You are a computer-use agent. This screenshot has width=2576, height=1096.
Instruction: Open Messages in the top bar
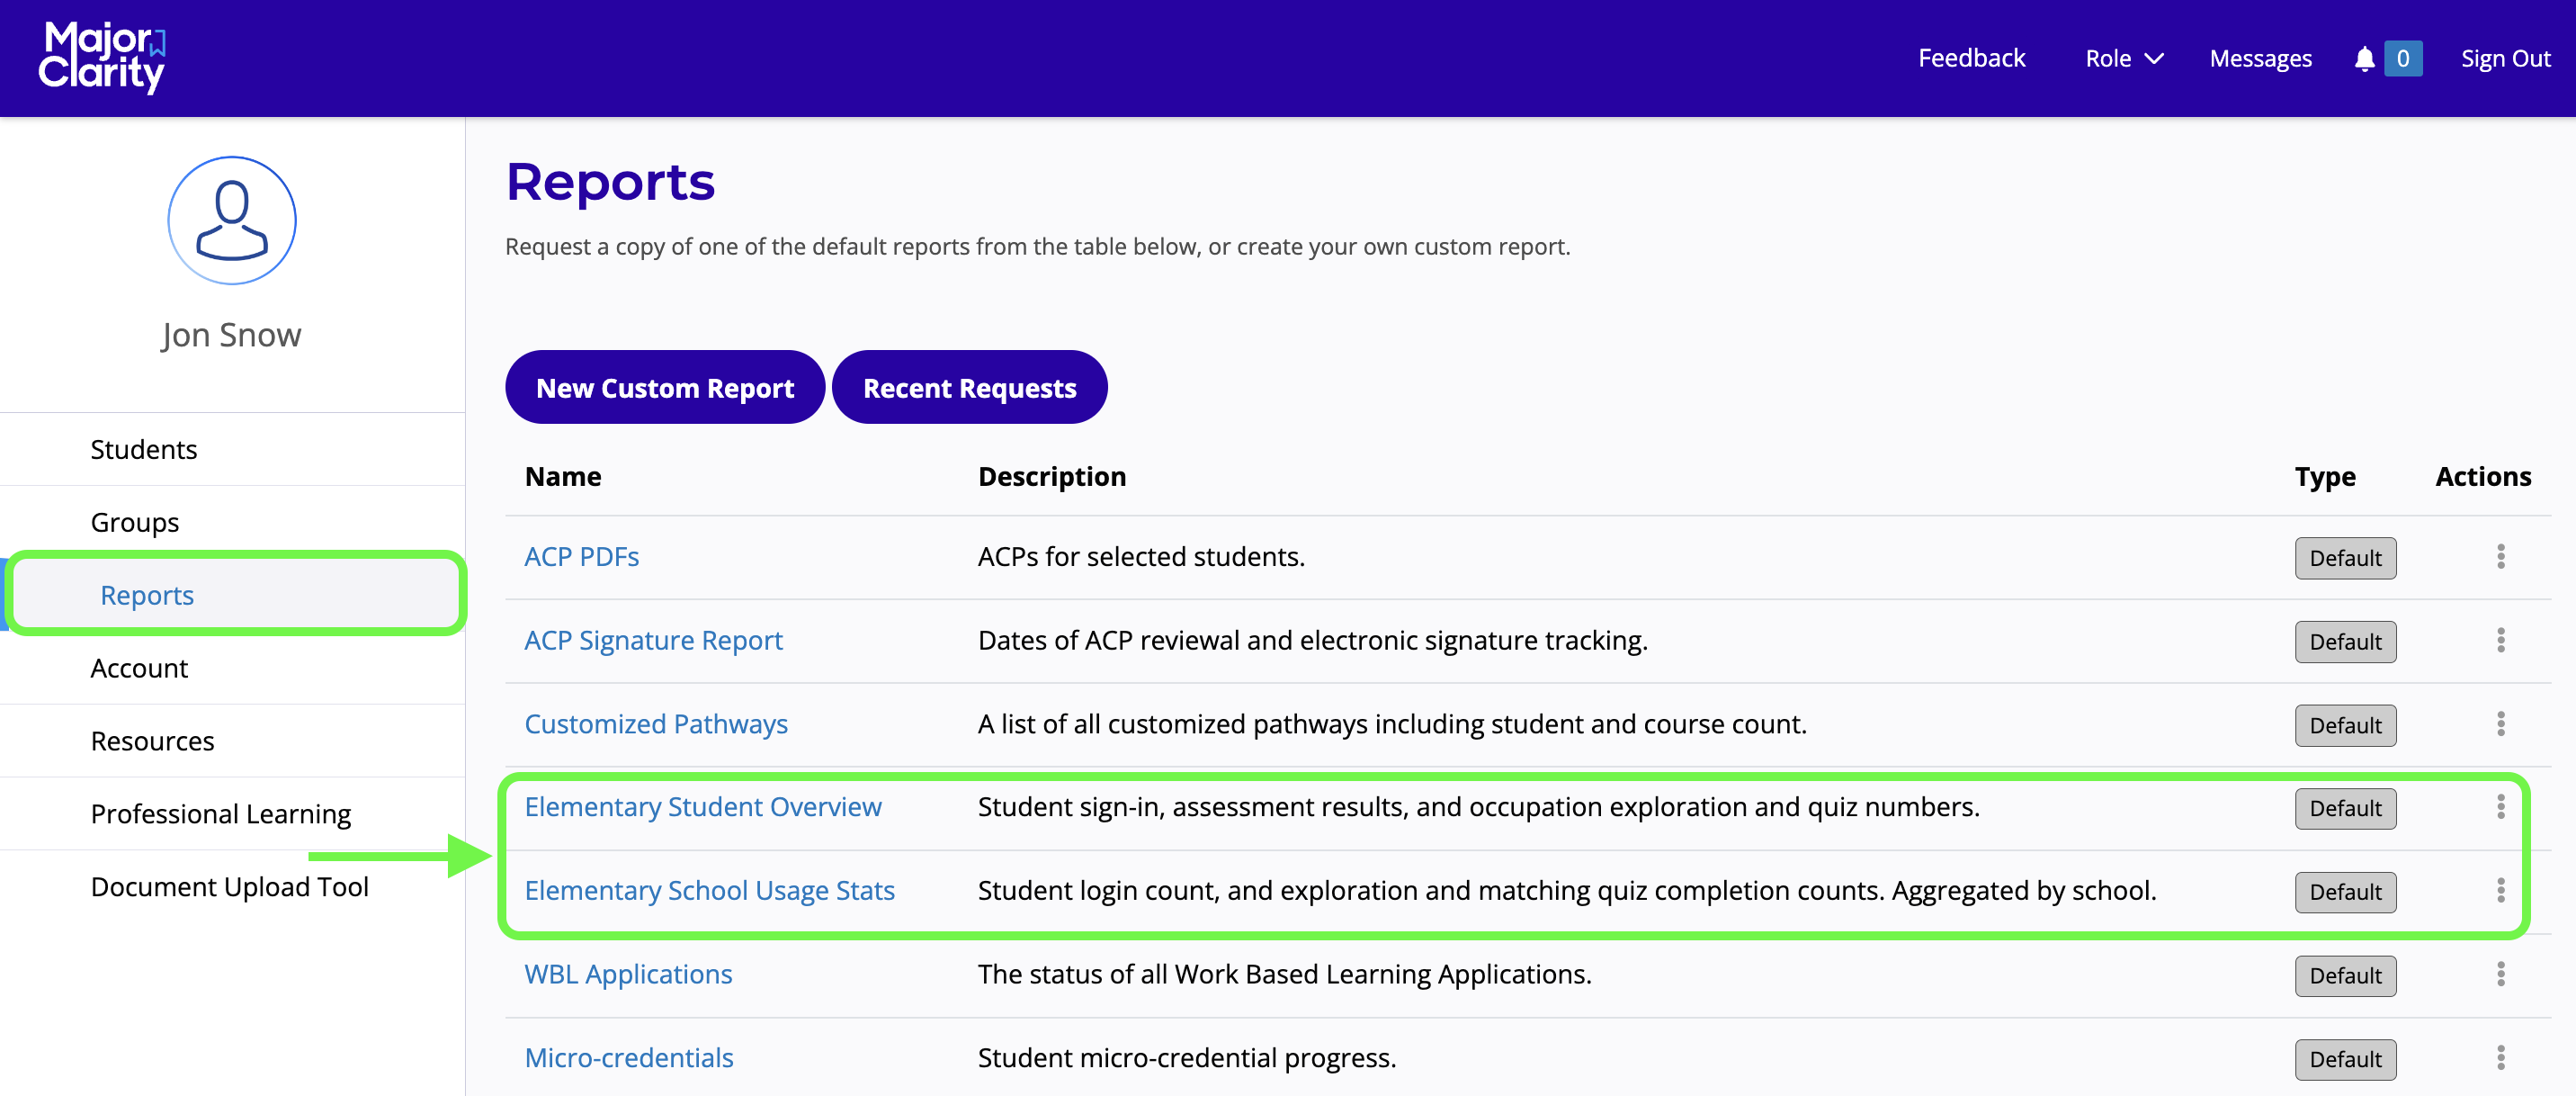[2260, 59]
